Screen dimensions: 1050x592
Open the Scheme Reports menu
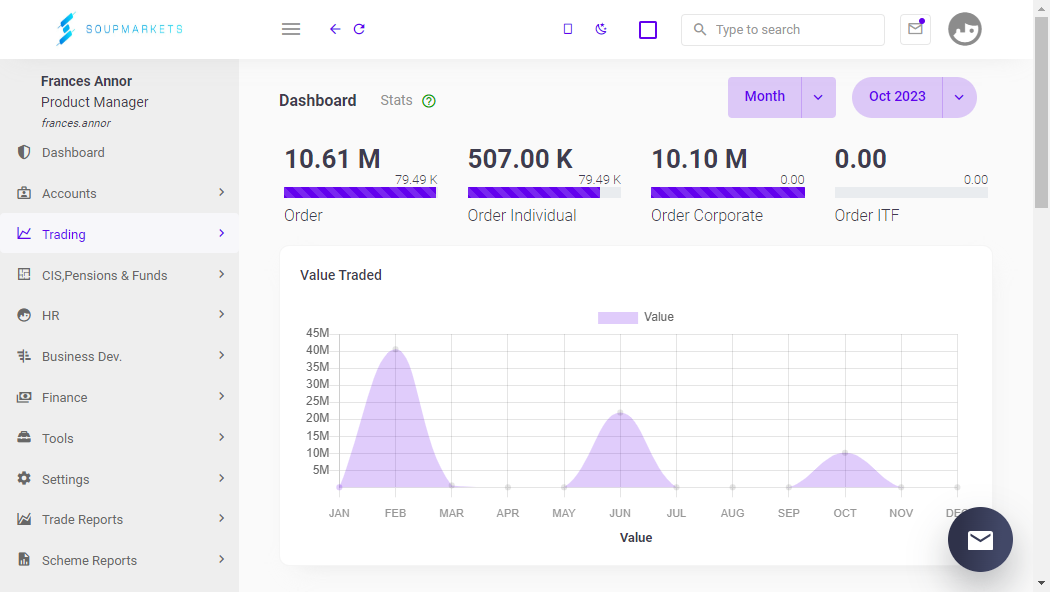click(x=119, y=561)
